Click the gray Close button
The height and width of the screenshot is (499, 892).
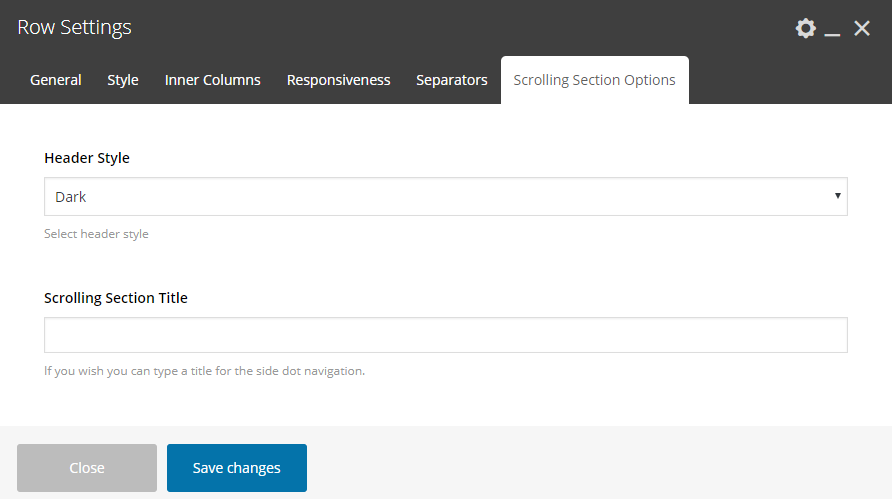coord(87,468)
